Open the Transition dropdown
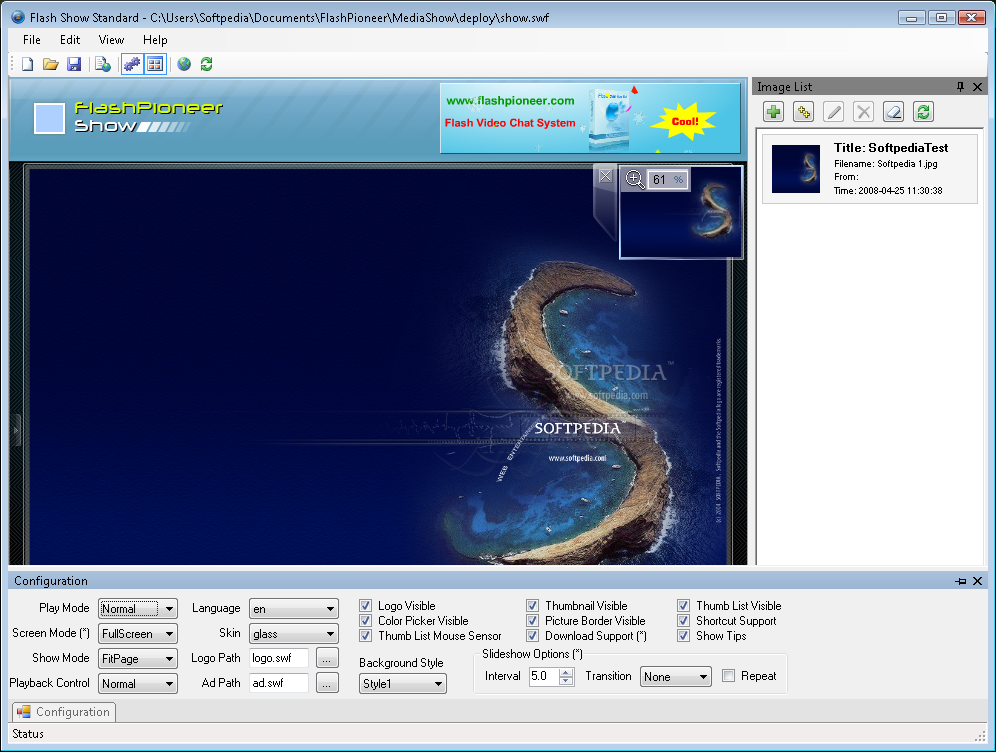Viewport: 996px width, 752px height. tap(676, 676)
